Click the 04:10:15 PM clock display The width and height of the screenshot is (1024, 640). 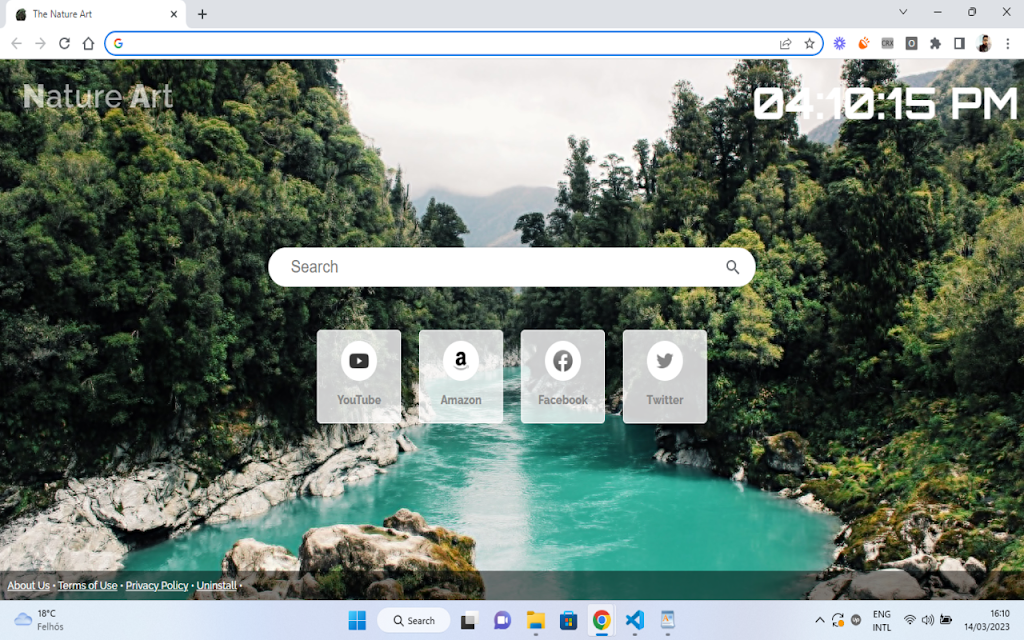coord(885,104)
